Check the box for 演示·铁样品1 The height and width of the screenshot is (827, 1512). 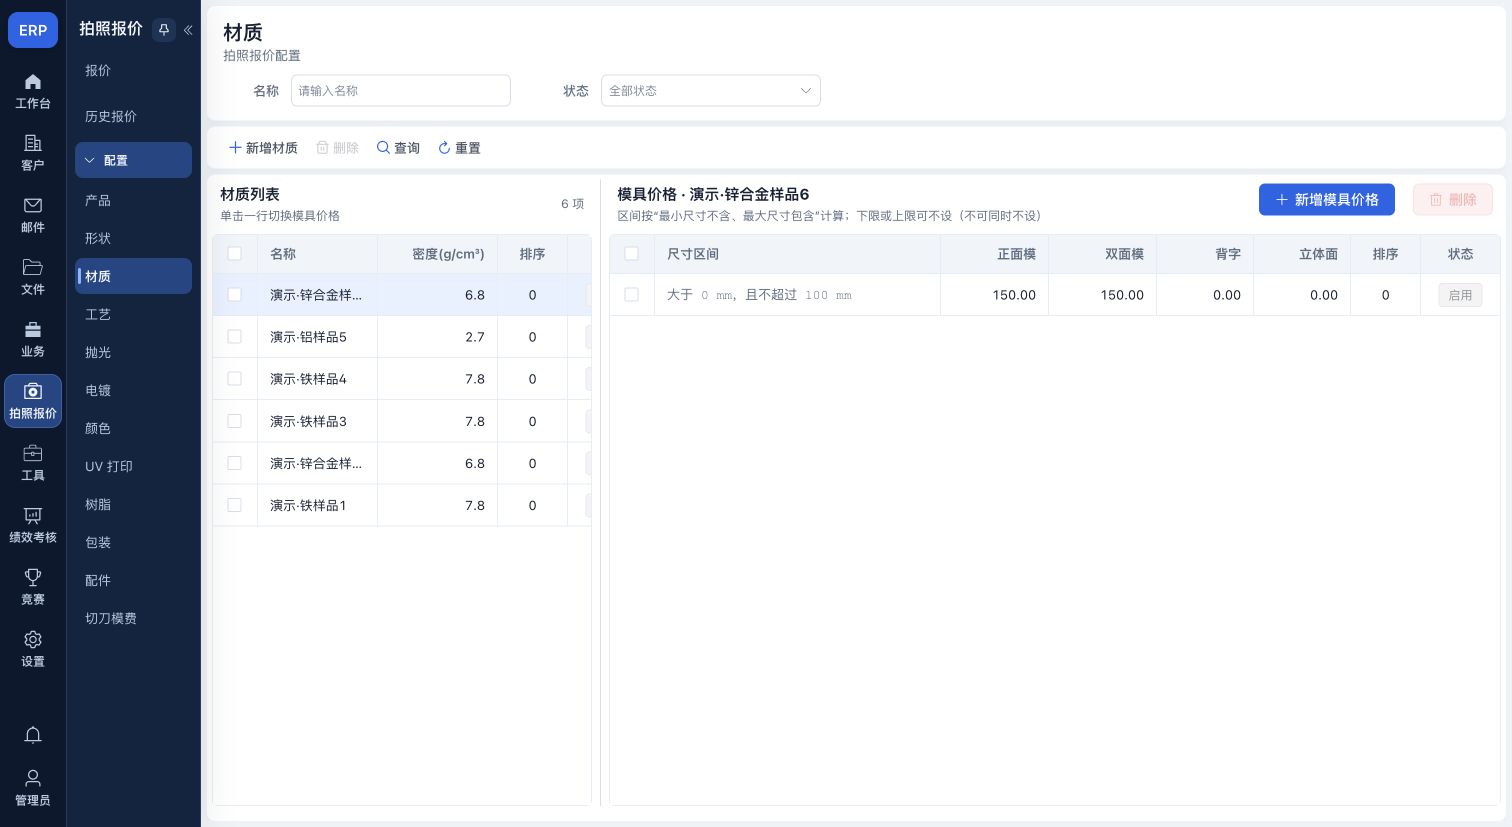(235, 505)
